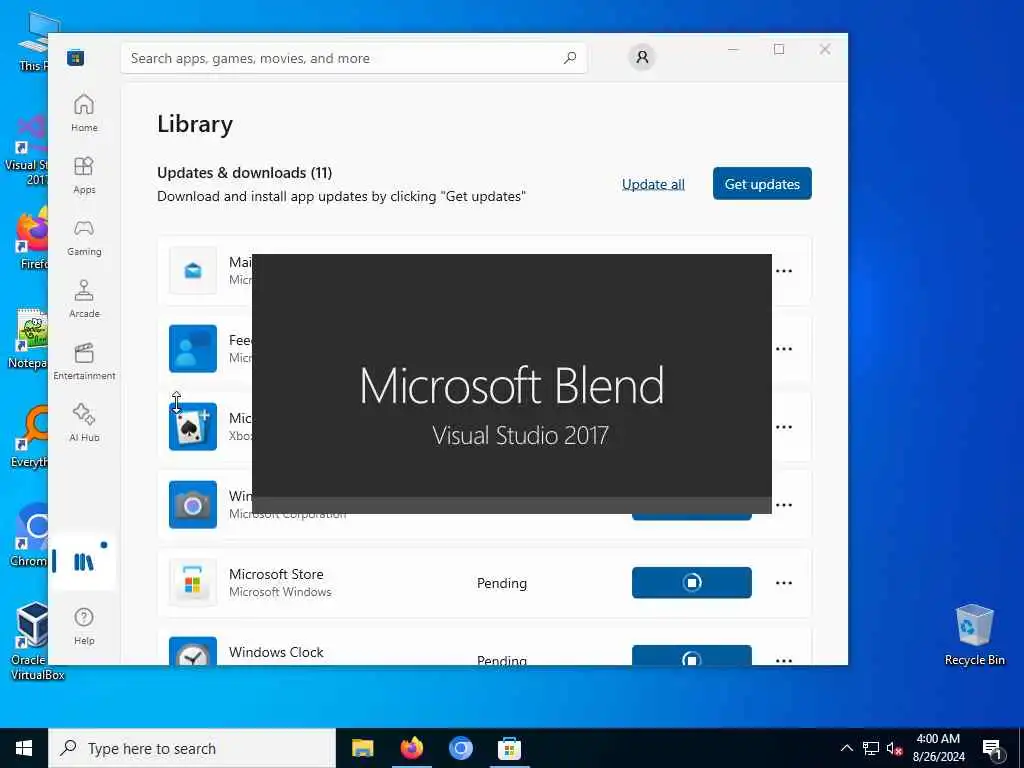Open Entertainment section in sidebar
The width and height of the screenshot is (1024, 768).
click(x=84, y=361)
